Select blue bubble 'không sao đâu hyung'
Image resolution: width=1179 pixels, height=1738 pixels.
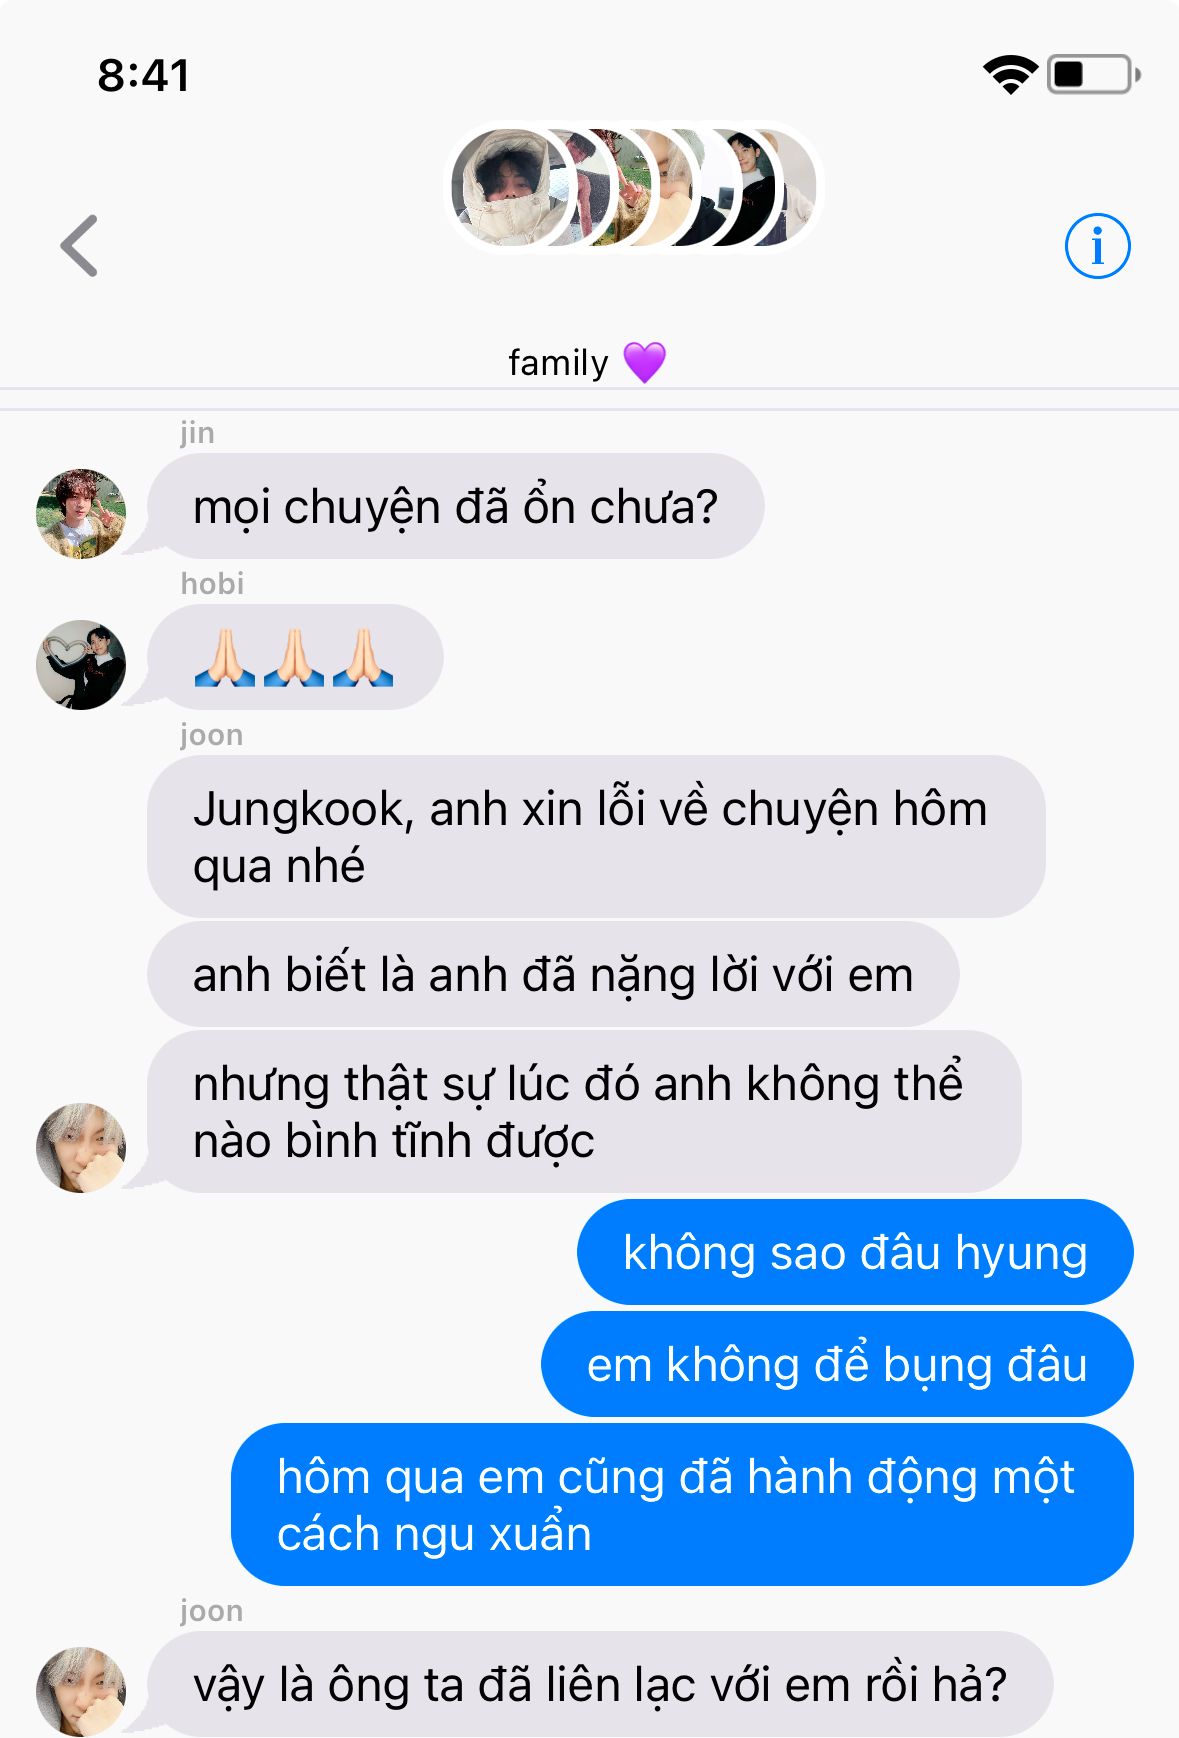click(855, 1252)
